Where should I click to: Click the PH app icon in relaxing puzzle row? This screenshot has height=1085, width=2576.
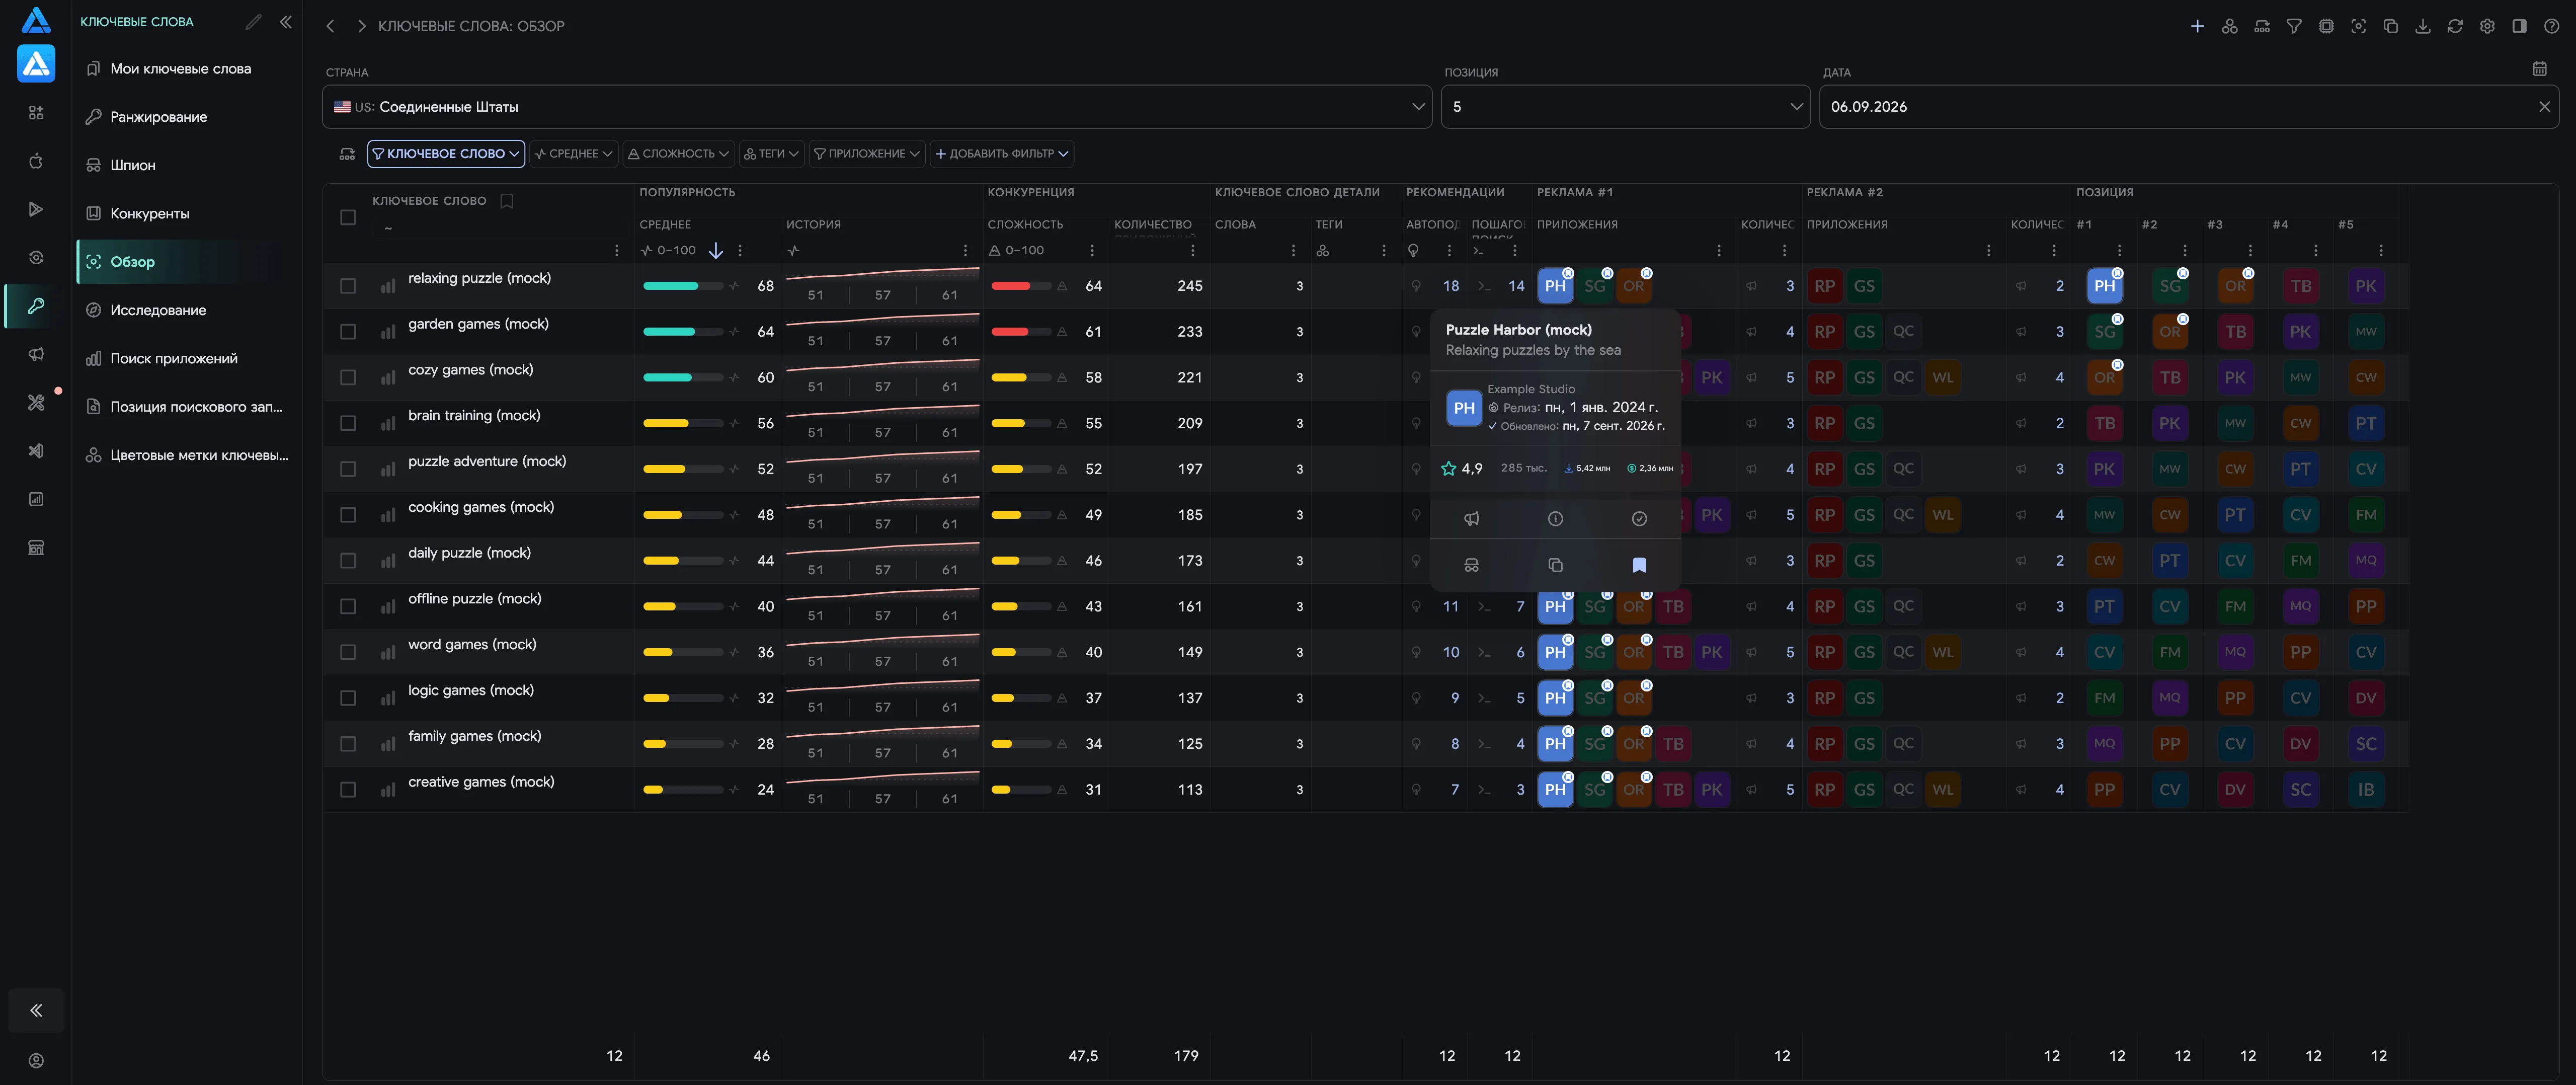coord(1555,286)
